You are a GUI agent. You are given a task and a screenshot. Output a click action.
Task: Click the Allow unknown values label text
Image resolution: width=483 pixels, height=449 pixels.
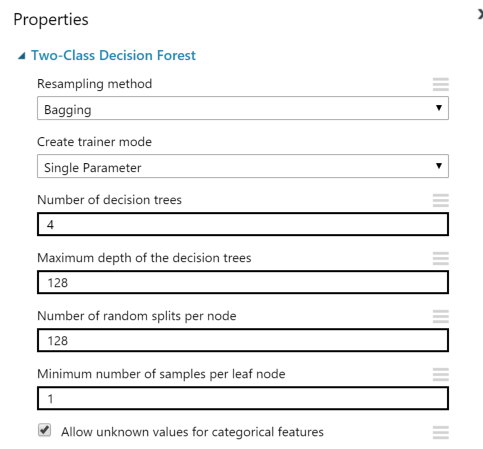click(192, 432)
